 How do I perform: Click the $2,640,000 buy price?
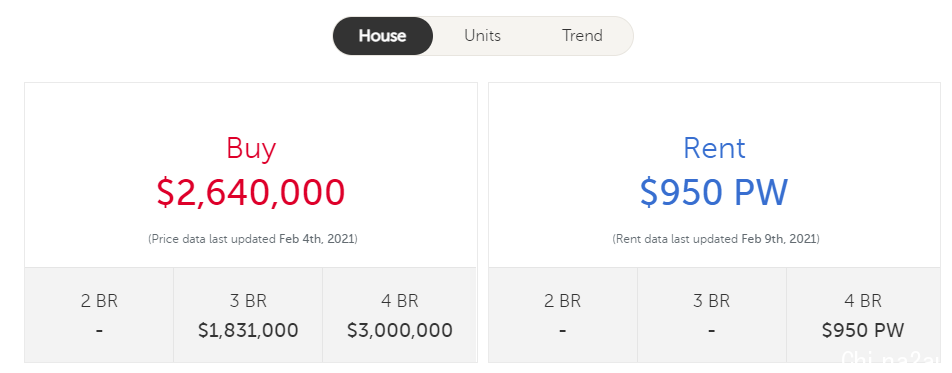251,193
